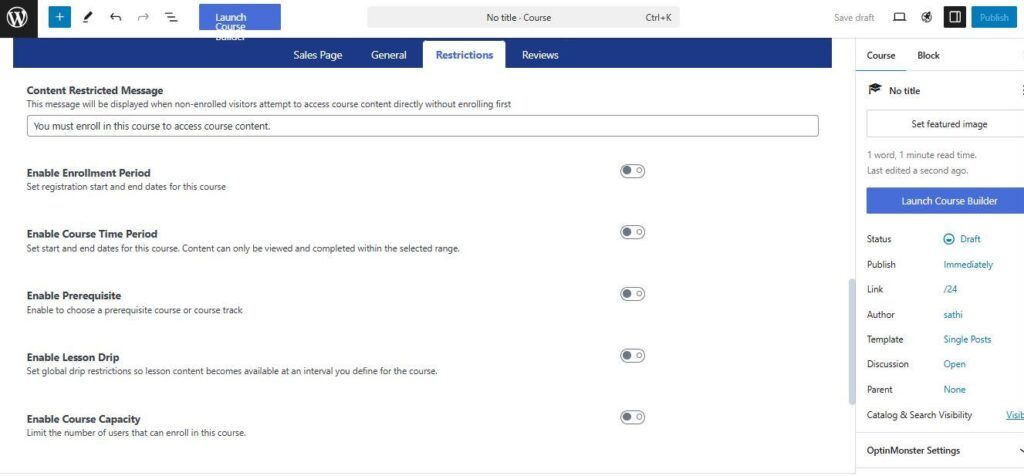The height and width of the screenshot is (476, 1024).
Task: Turn on Enable Prerequisite switch
Action: click(x=632, y=294)
